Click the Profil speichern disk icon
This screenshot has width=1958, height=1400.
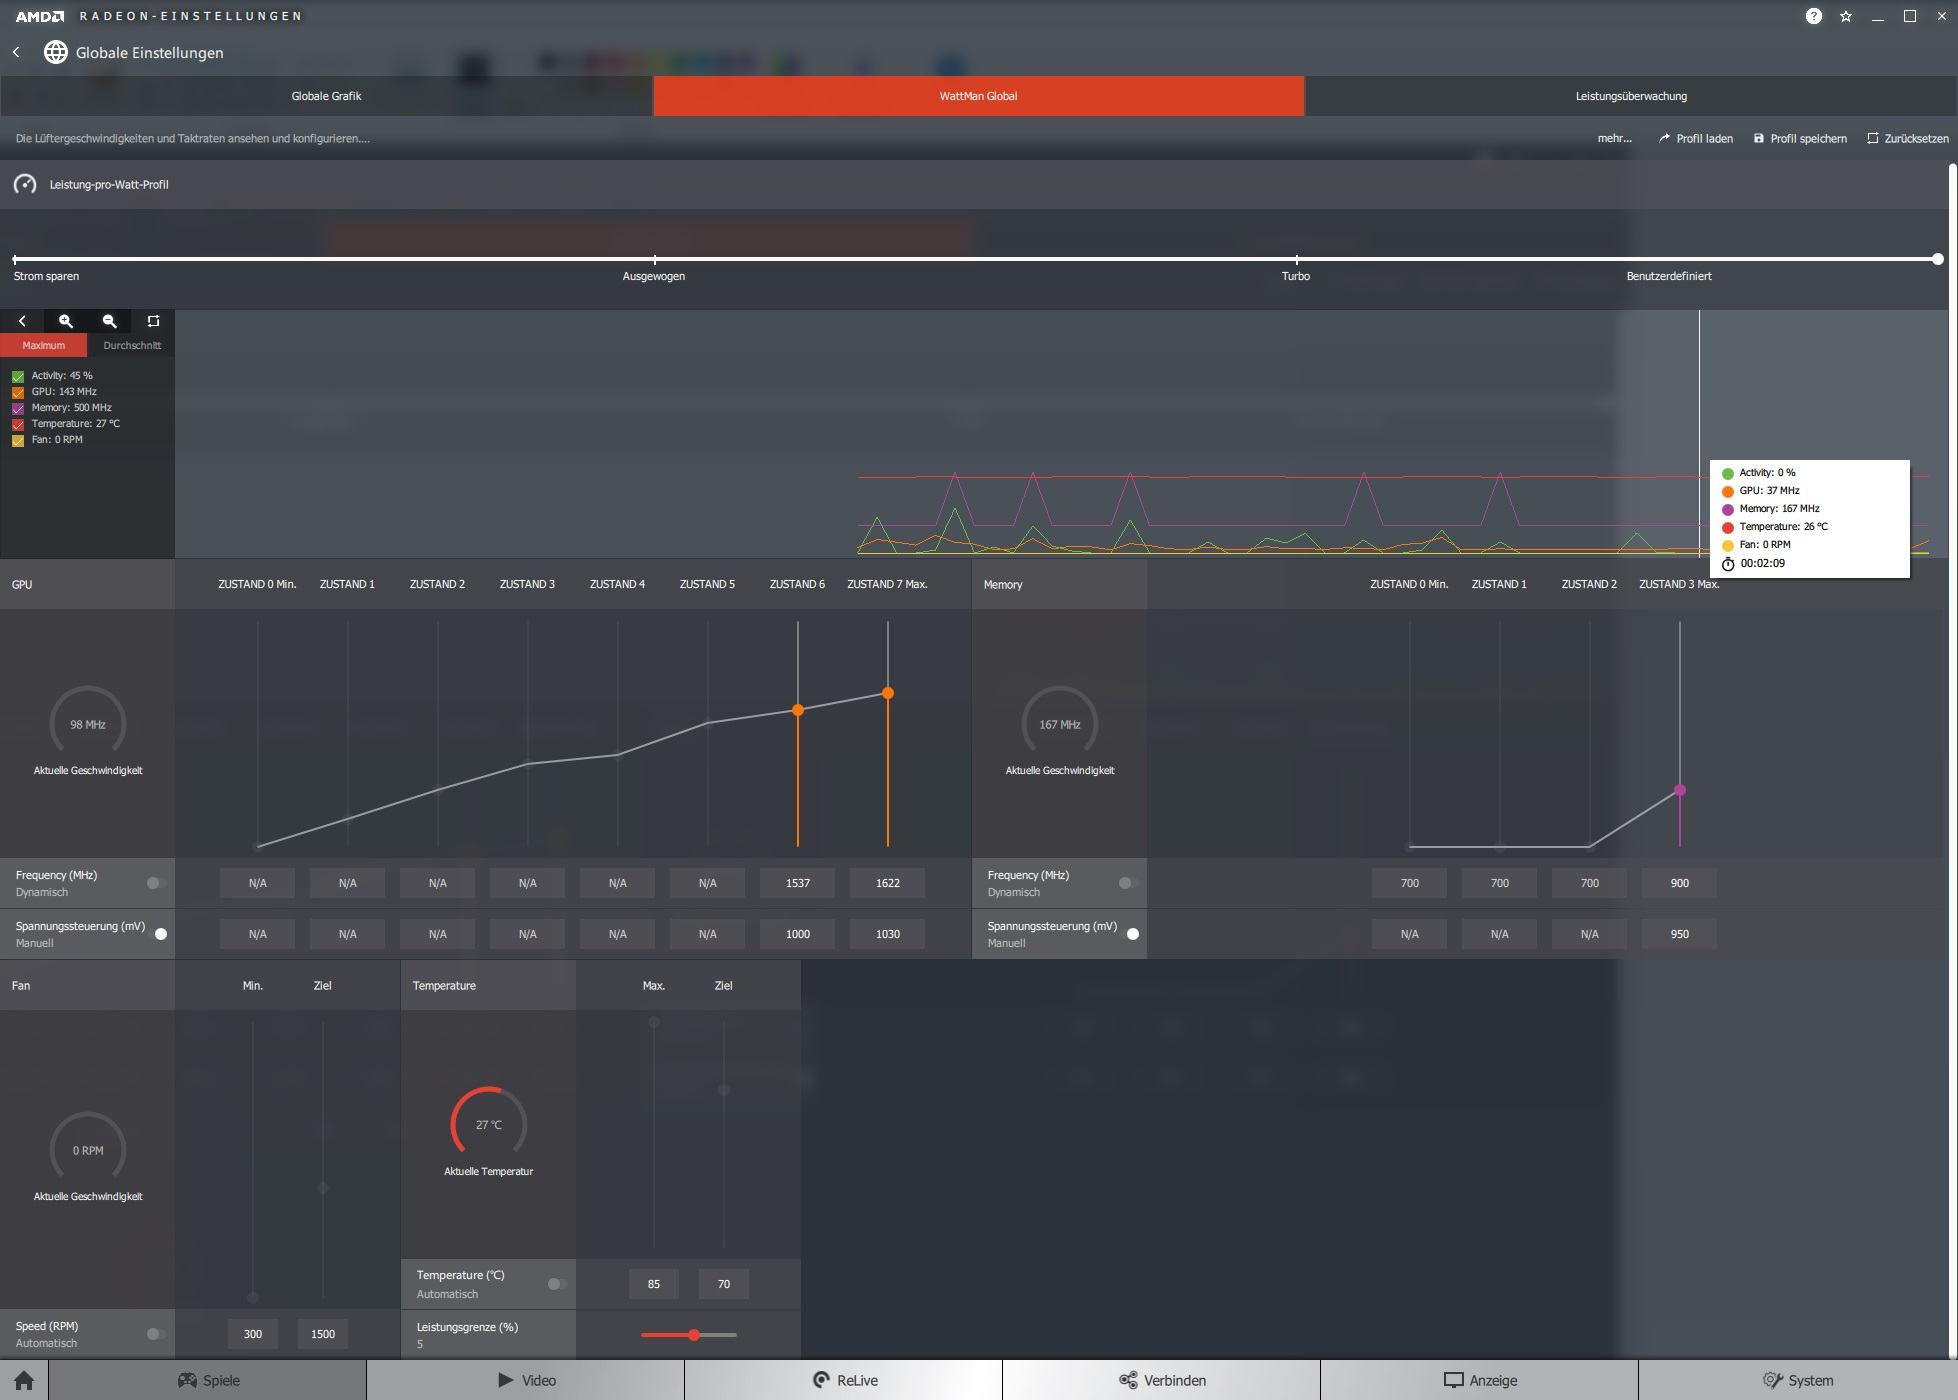1758,138
